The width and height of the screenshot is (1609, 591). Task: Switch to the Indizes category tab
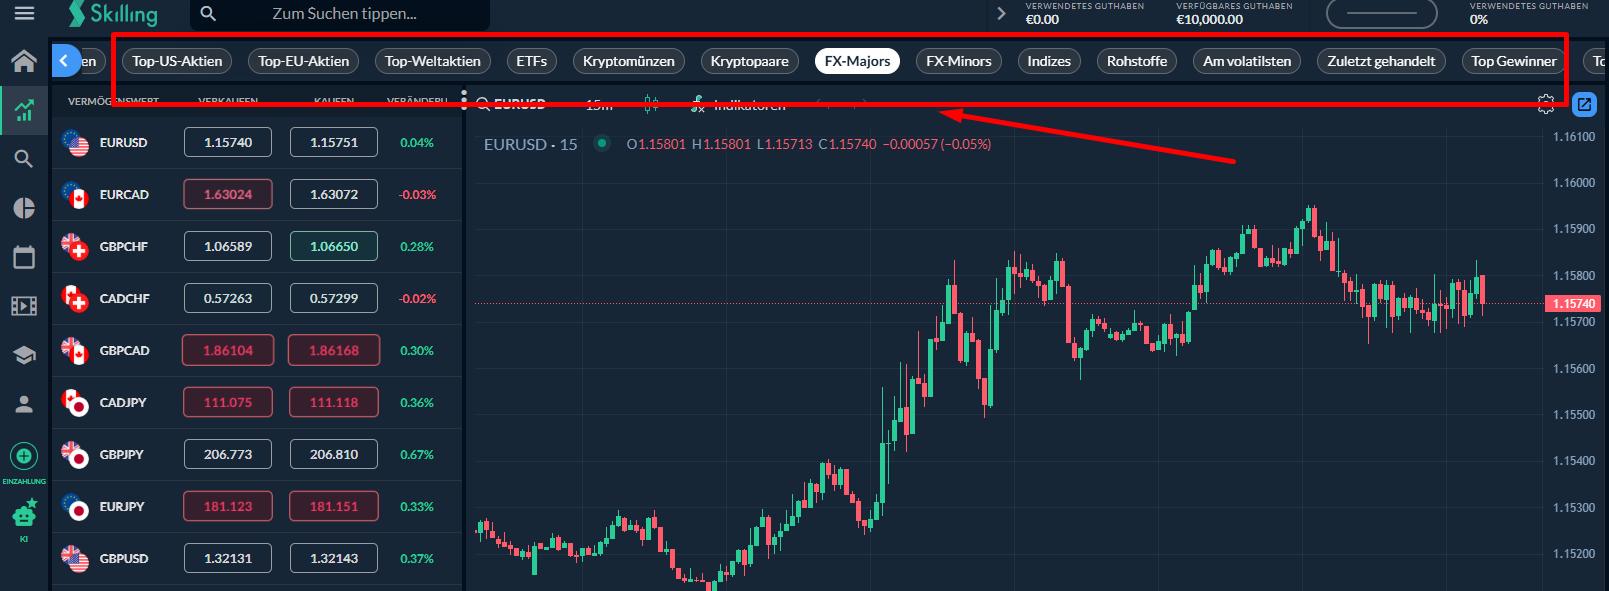click(x=1048, y=61)
